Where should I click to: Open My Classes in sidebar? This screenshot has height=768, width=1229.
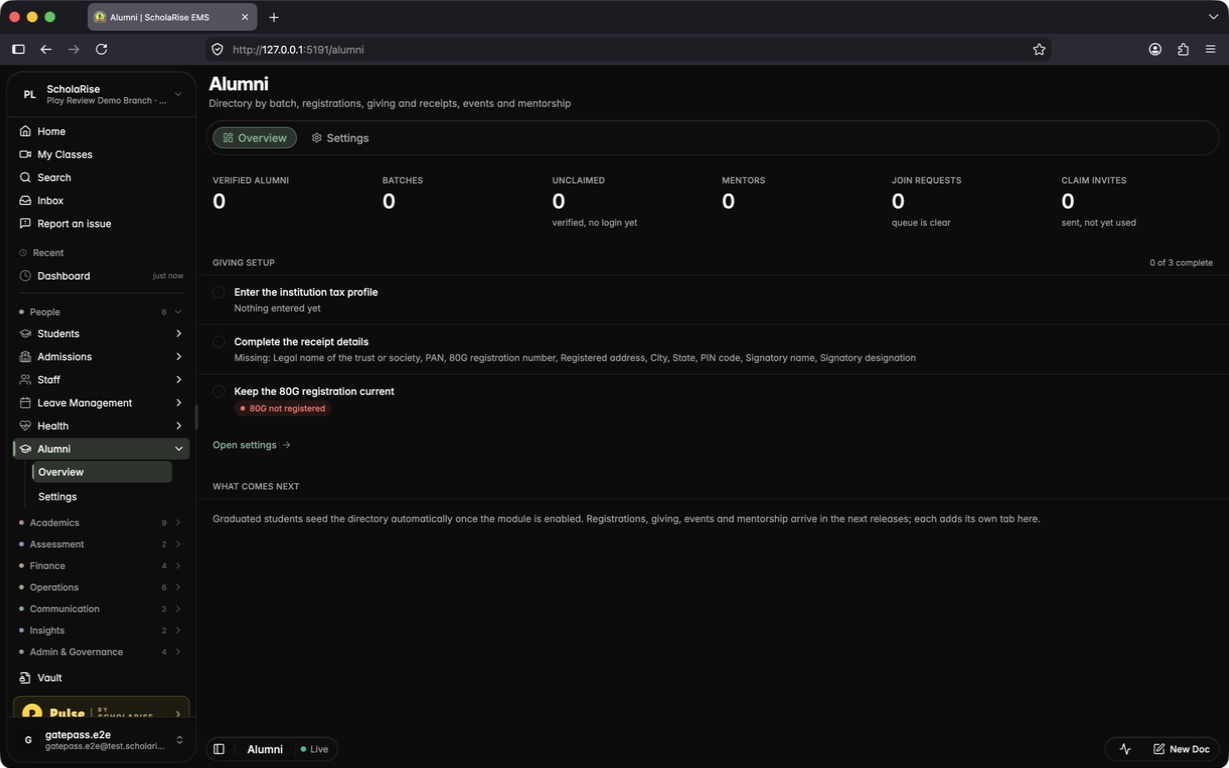[x=101, y=154]
